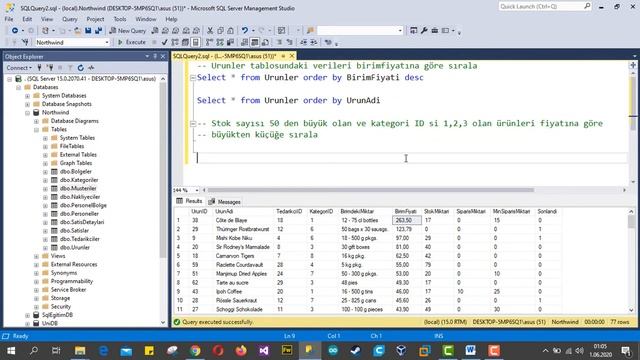Click the BirimFiyati column header

(406, 211)
